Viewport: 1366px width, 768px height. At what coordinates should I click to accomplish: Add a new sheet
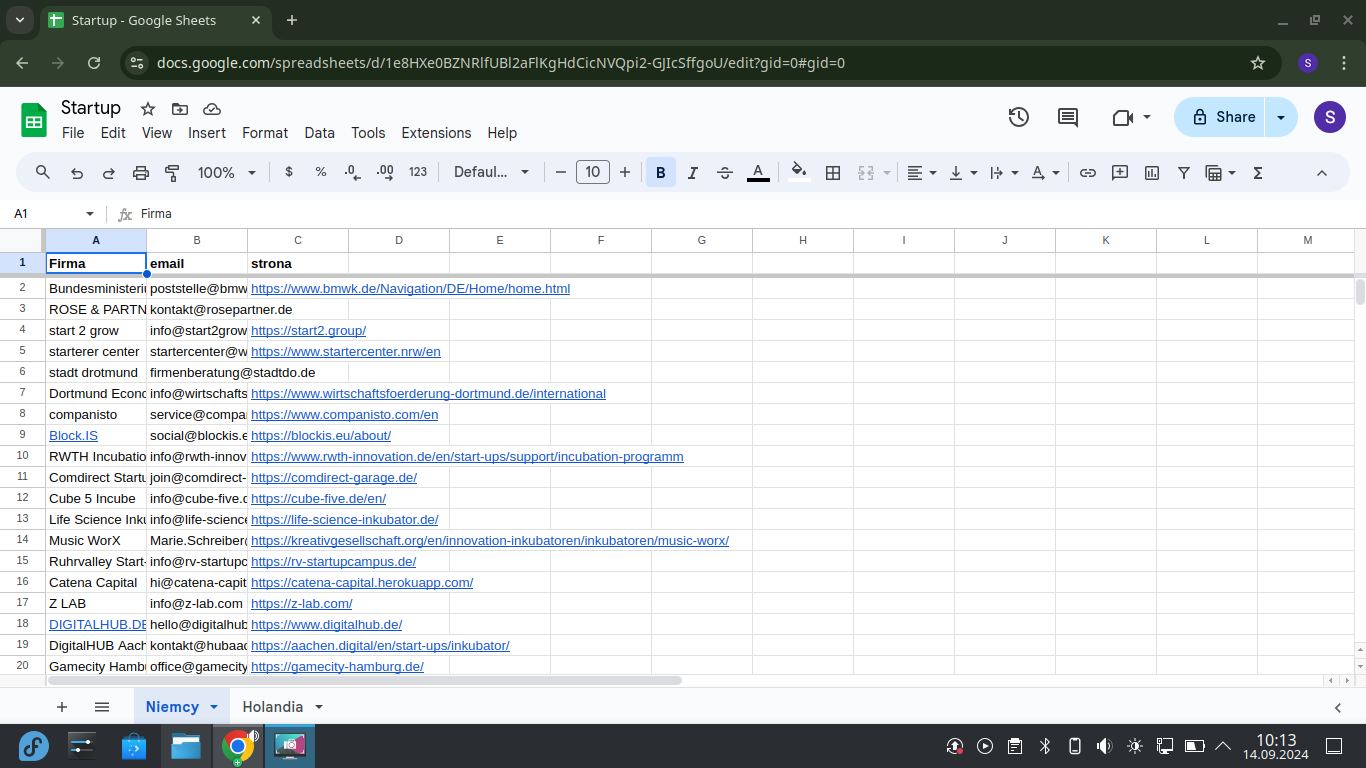point(62,707)
